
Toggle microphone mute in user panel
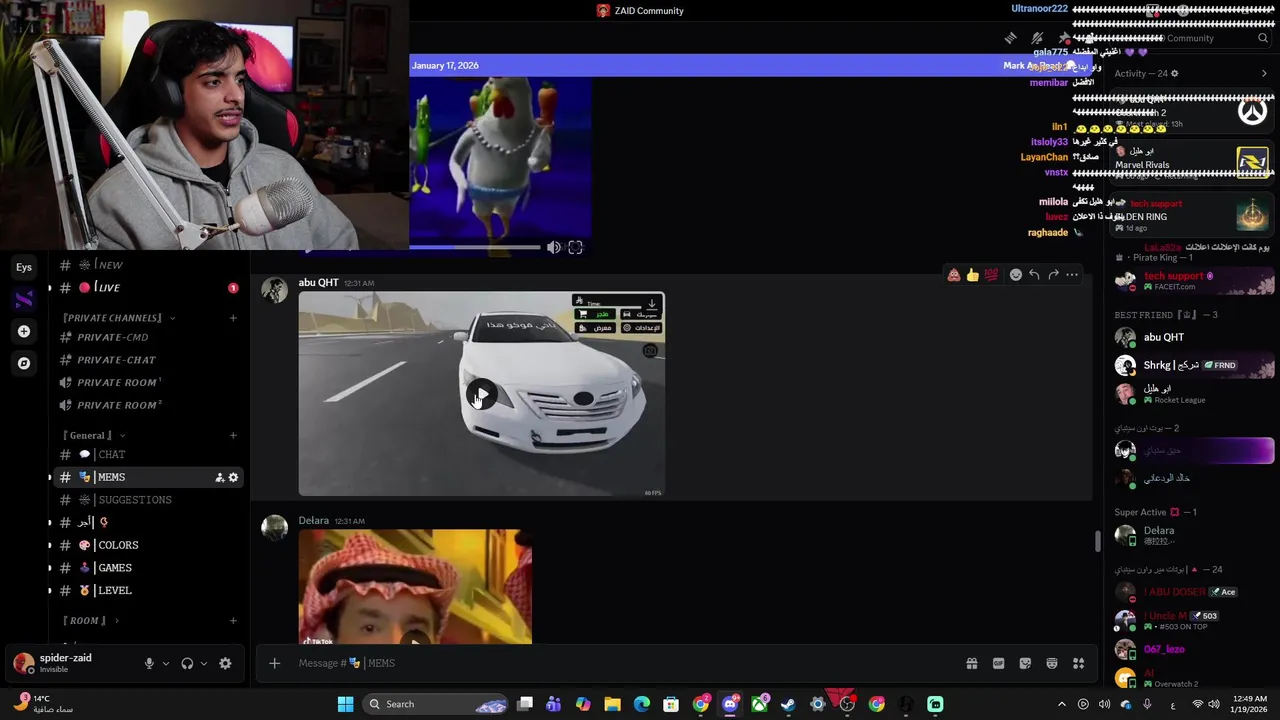tap(149, 663)
